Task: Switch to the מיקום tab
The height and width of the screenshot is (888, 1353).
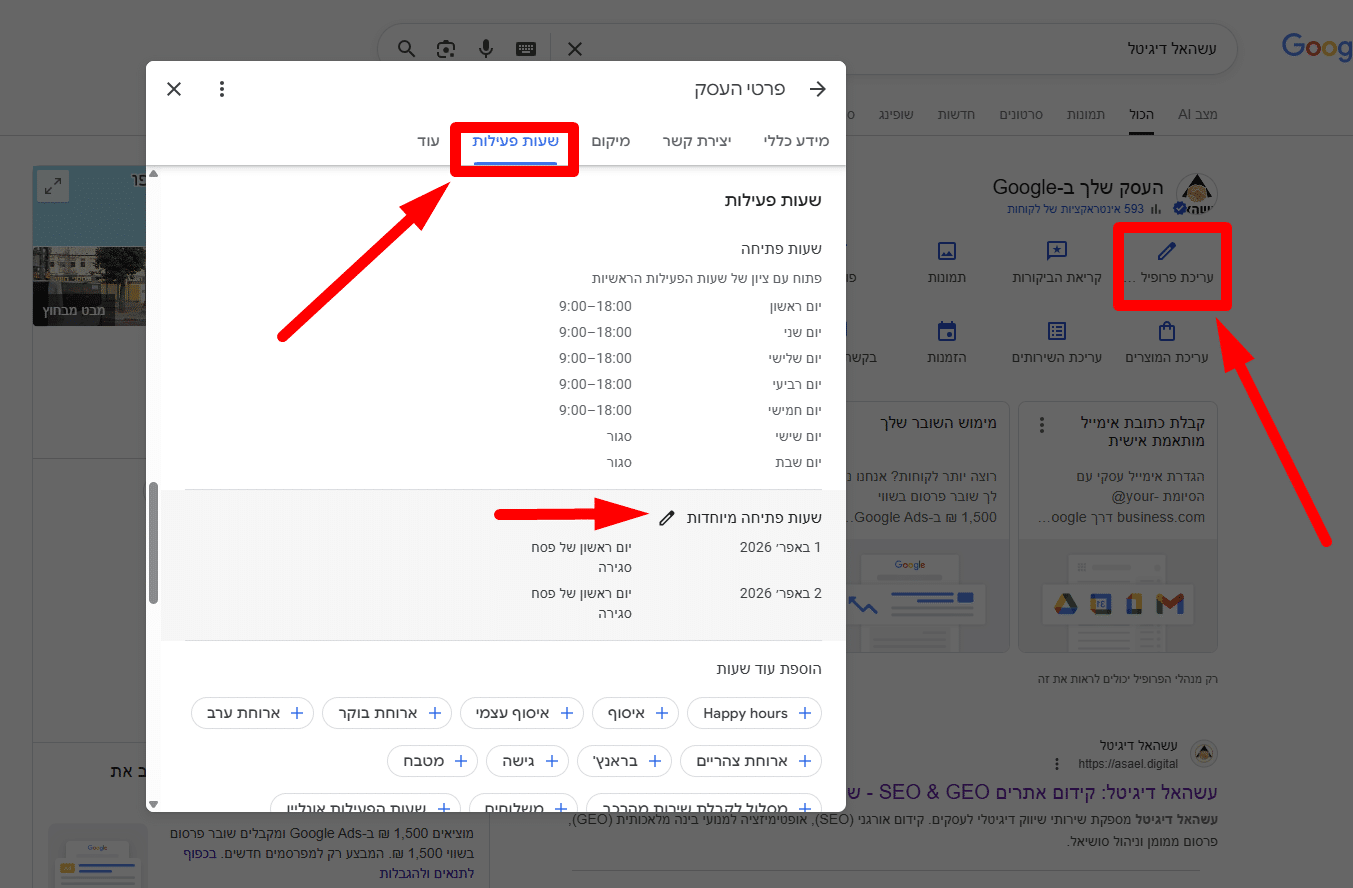Action: point(610,141)
